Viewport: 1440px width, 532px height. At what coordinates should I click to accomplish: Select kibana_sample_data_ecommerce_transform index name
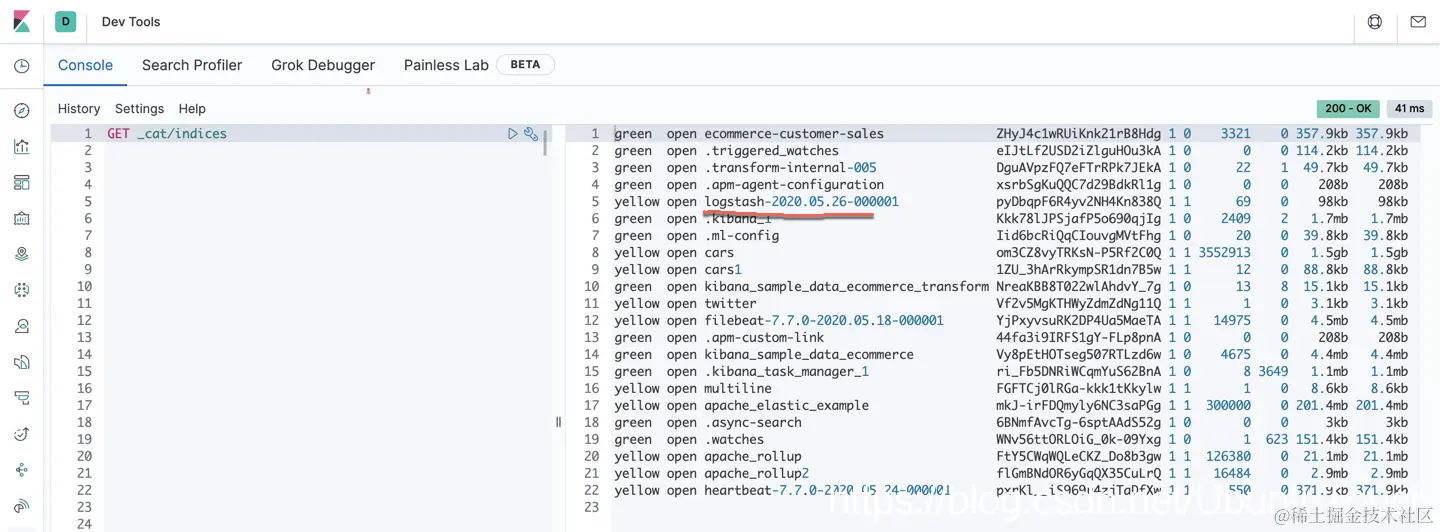pos(846,287)
